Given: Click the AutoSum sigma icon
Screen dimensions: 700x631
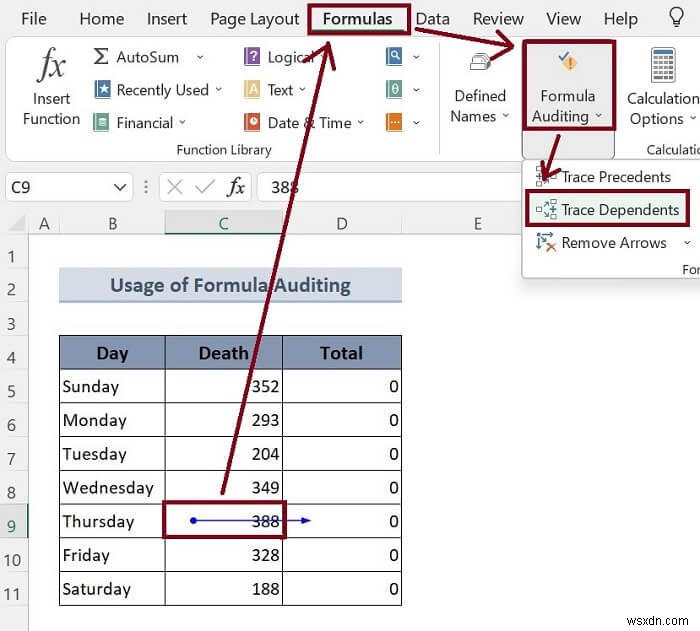Looking at the screenshot, I should (x=101, y=57).
